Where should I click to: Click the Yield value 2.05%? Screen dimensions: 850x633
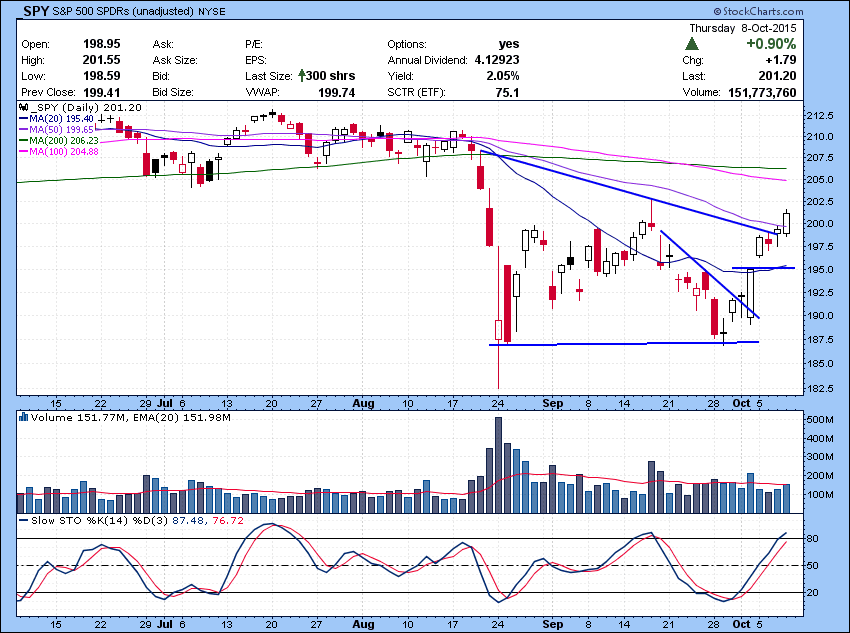(x=503, y=76)
